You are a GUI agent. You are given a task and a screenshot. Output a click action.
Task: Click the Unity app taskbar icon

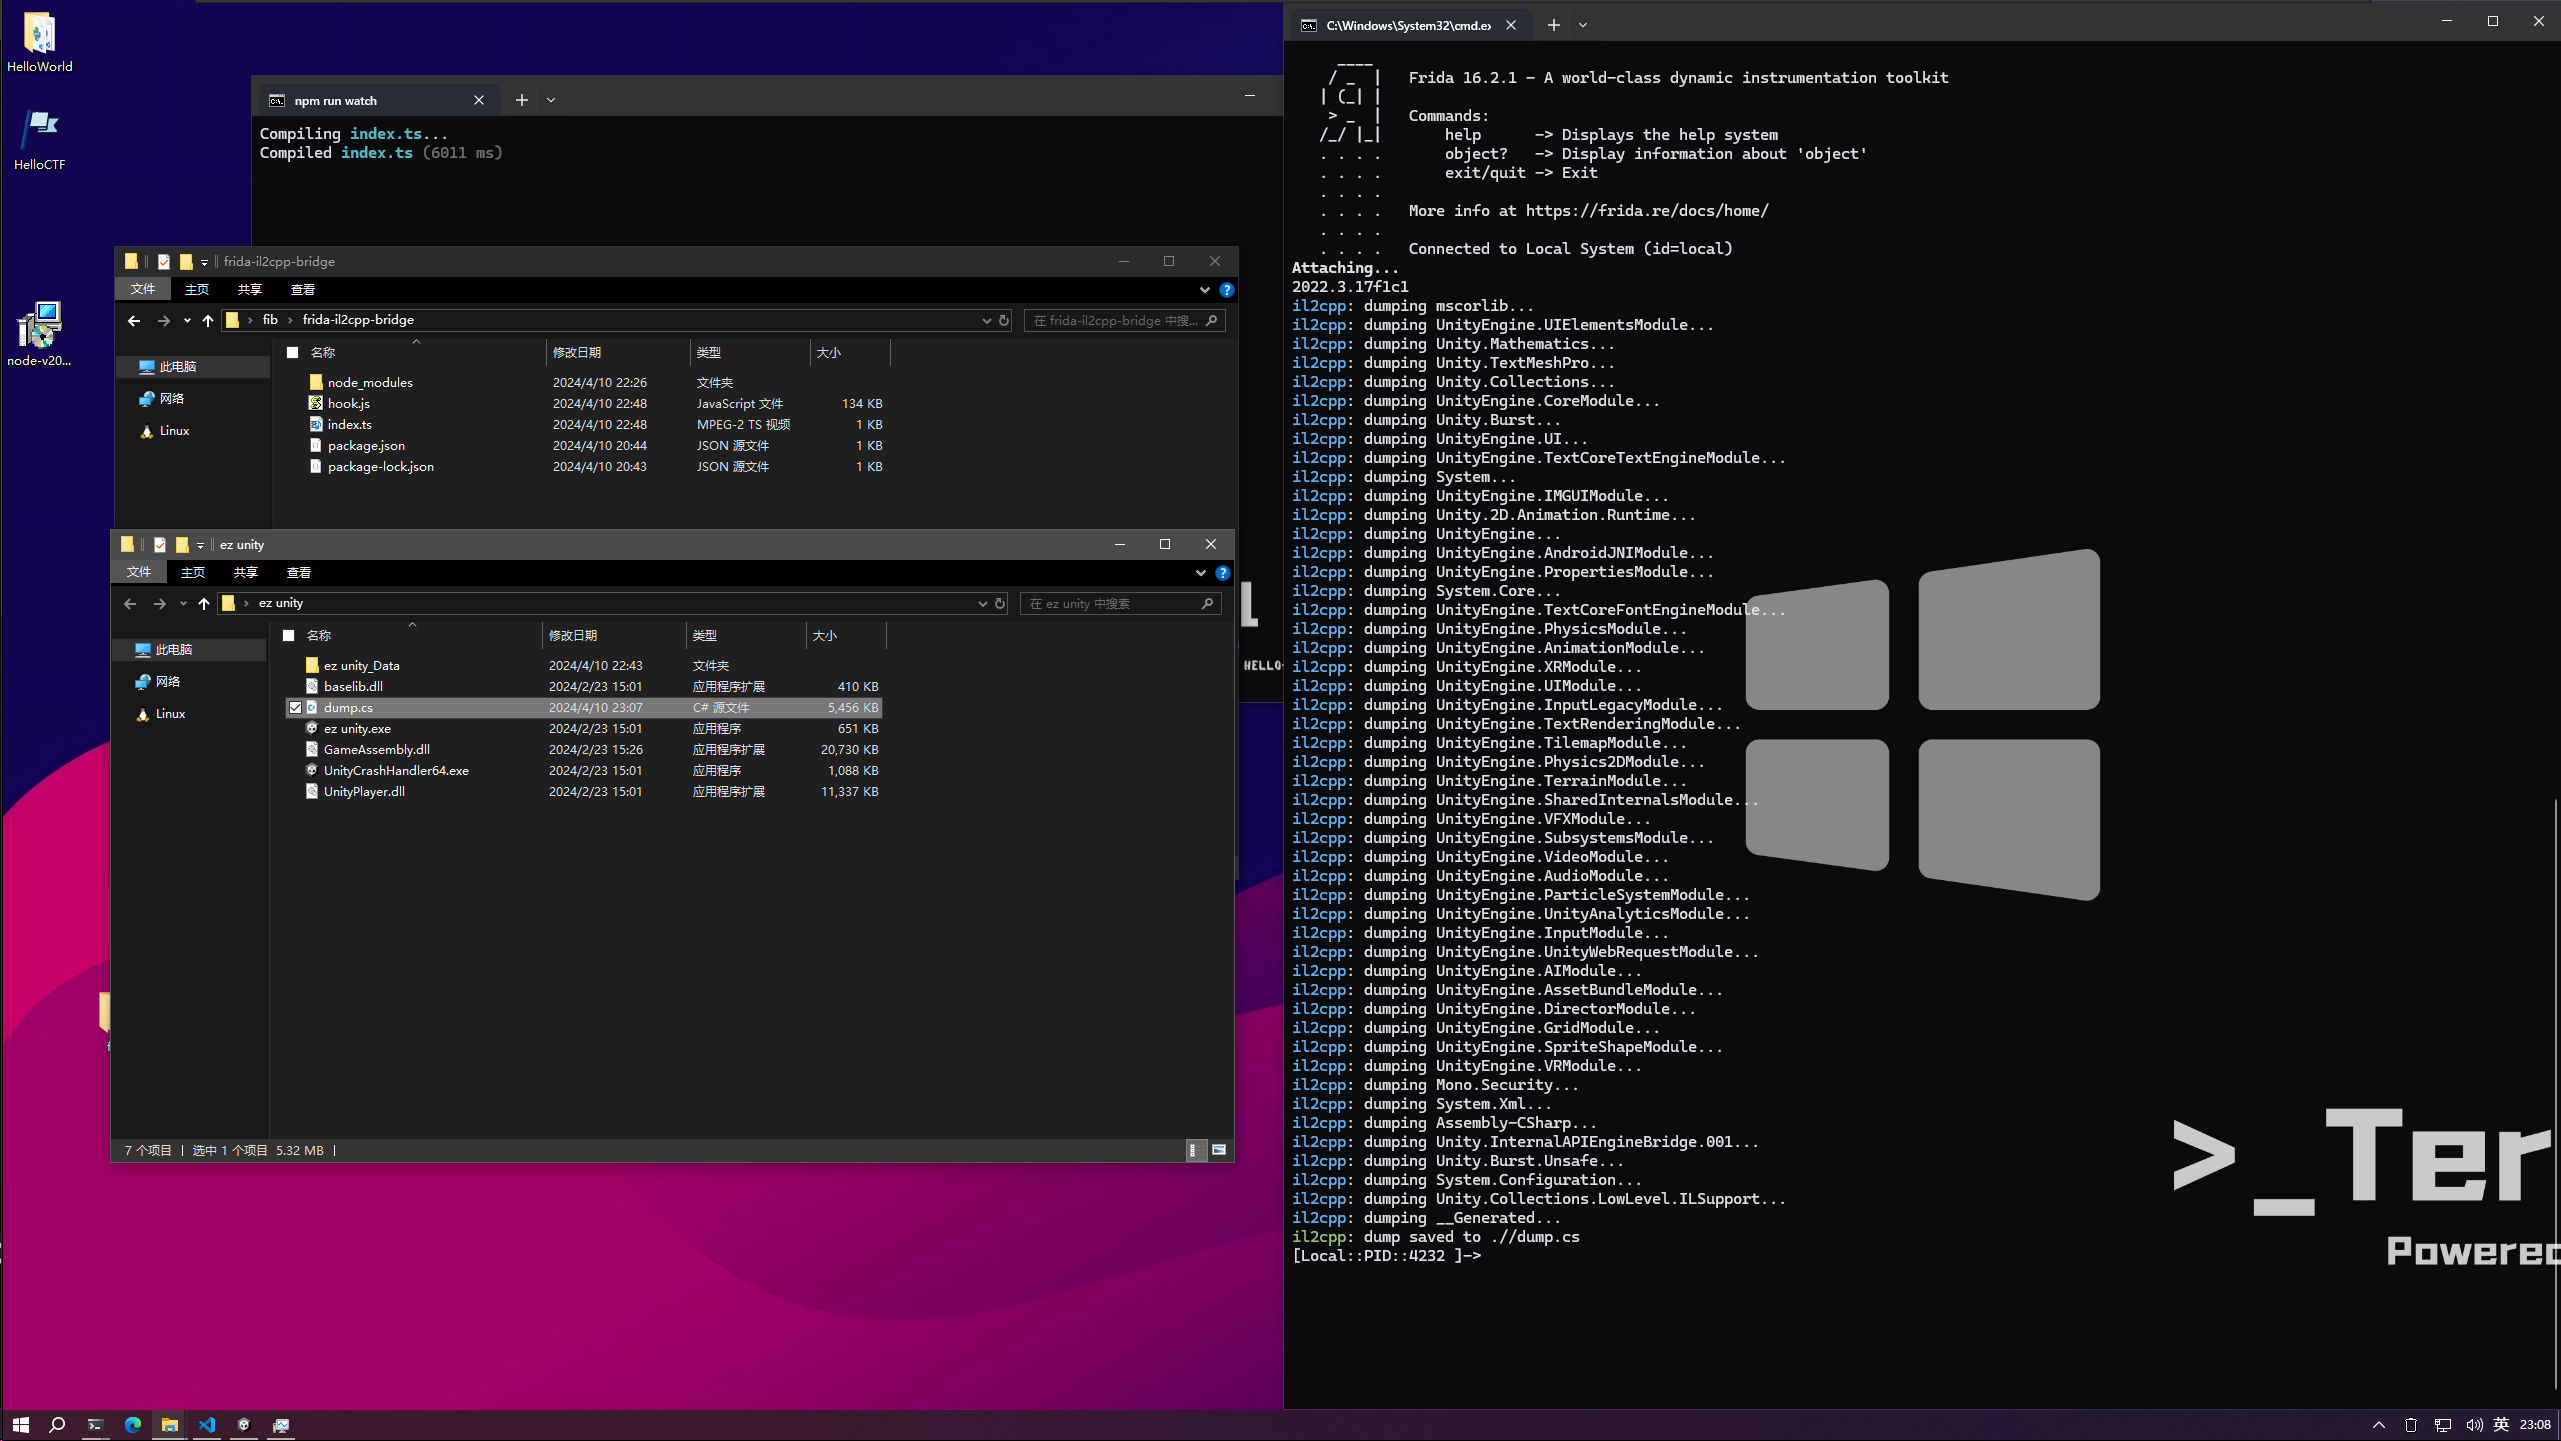pyautogui.click(x=244, y=1425)
